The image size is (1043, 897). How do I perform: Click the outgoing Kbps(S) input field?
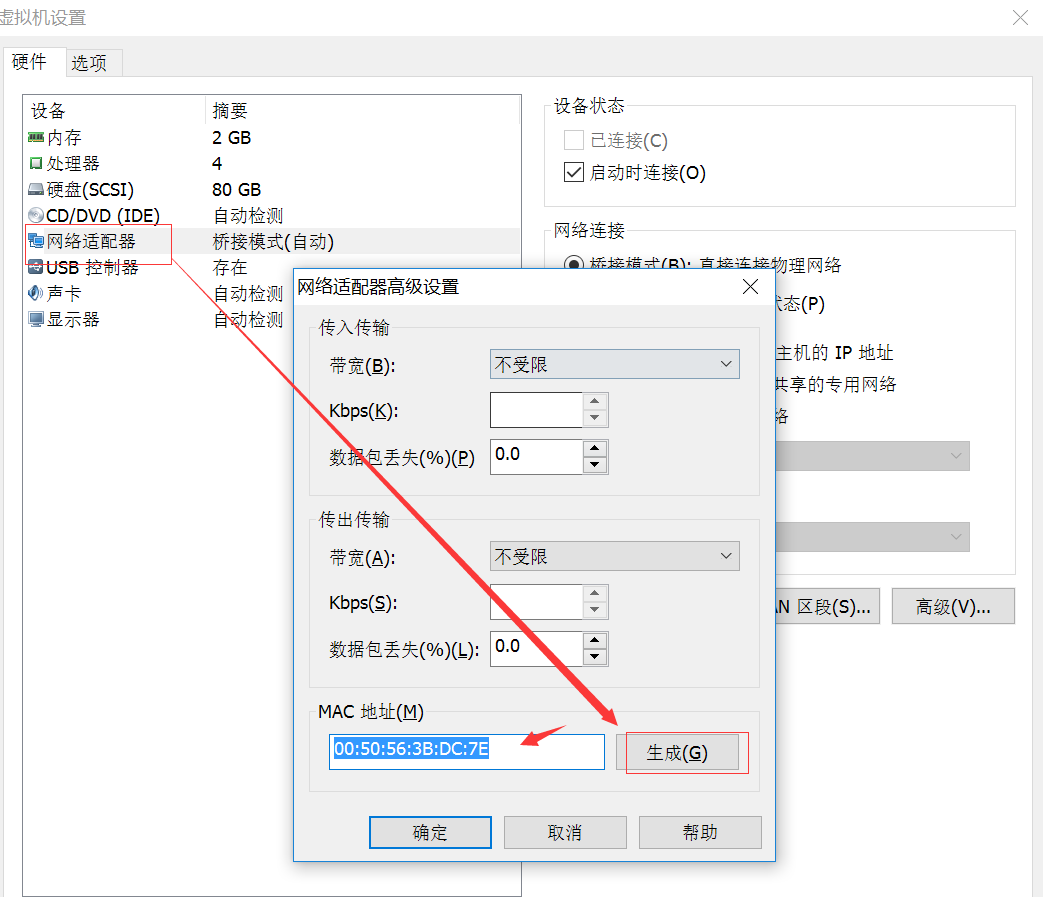[x=536, y=602]
